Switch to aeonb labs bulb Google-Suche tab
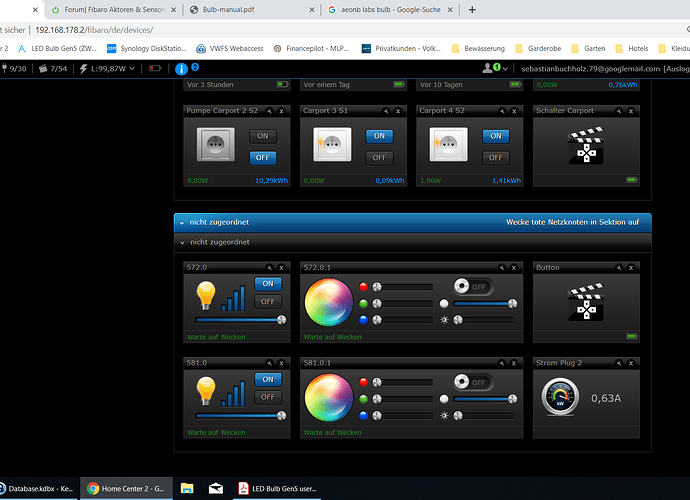 390,10
